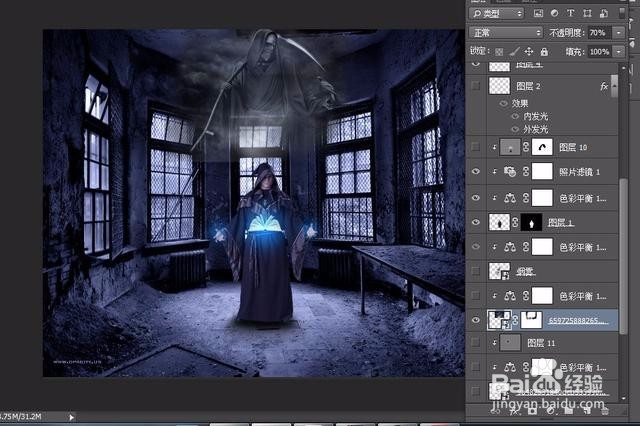
Task: Filter layers by adjustment layer icon
Action: pos(554,13)
